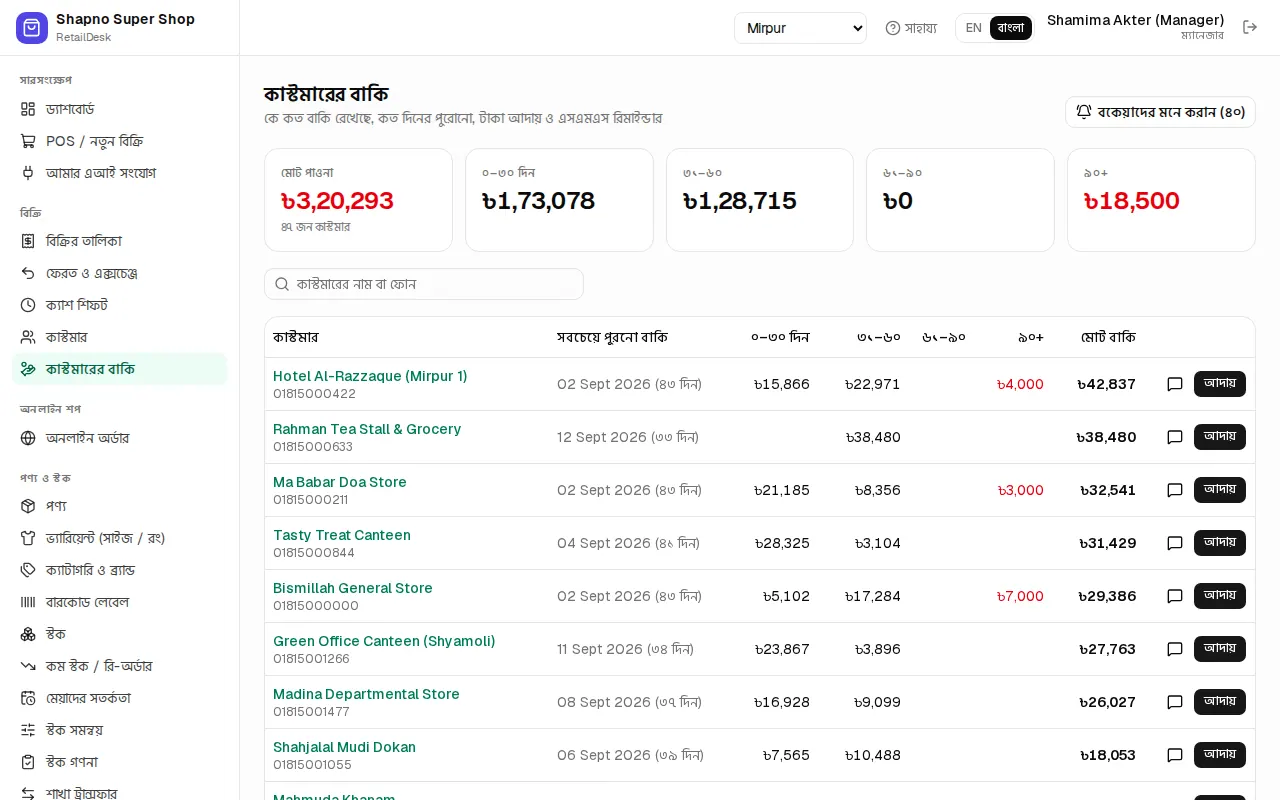
Task: Click the মোট বাকি column header
Action: (x=1108, y=337)
